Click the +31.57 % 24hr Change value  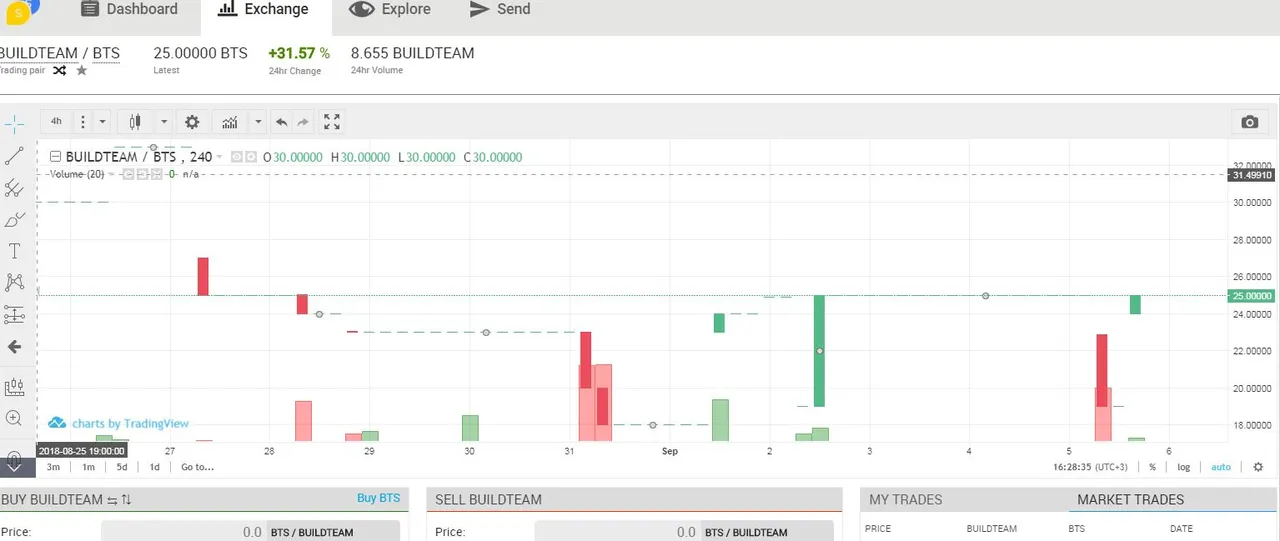pyautogui.click(x=299, y=53)
